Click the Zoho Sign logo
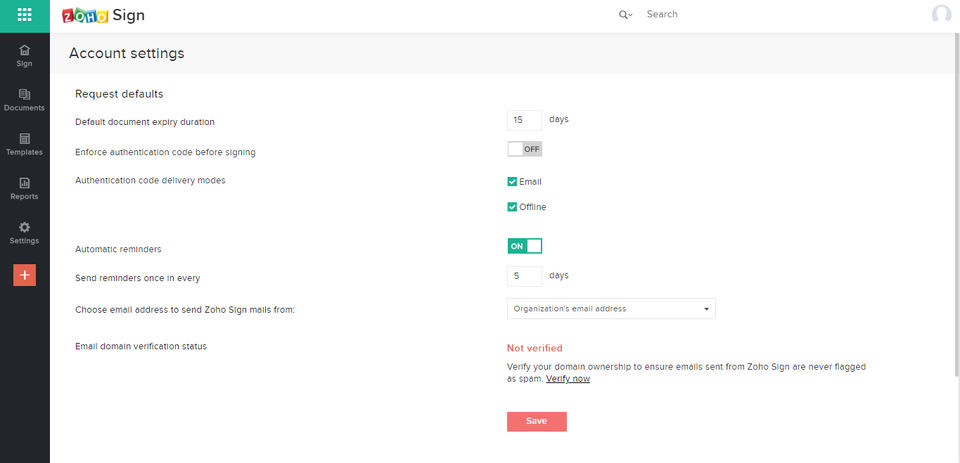 tap(103, 15)
